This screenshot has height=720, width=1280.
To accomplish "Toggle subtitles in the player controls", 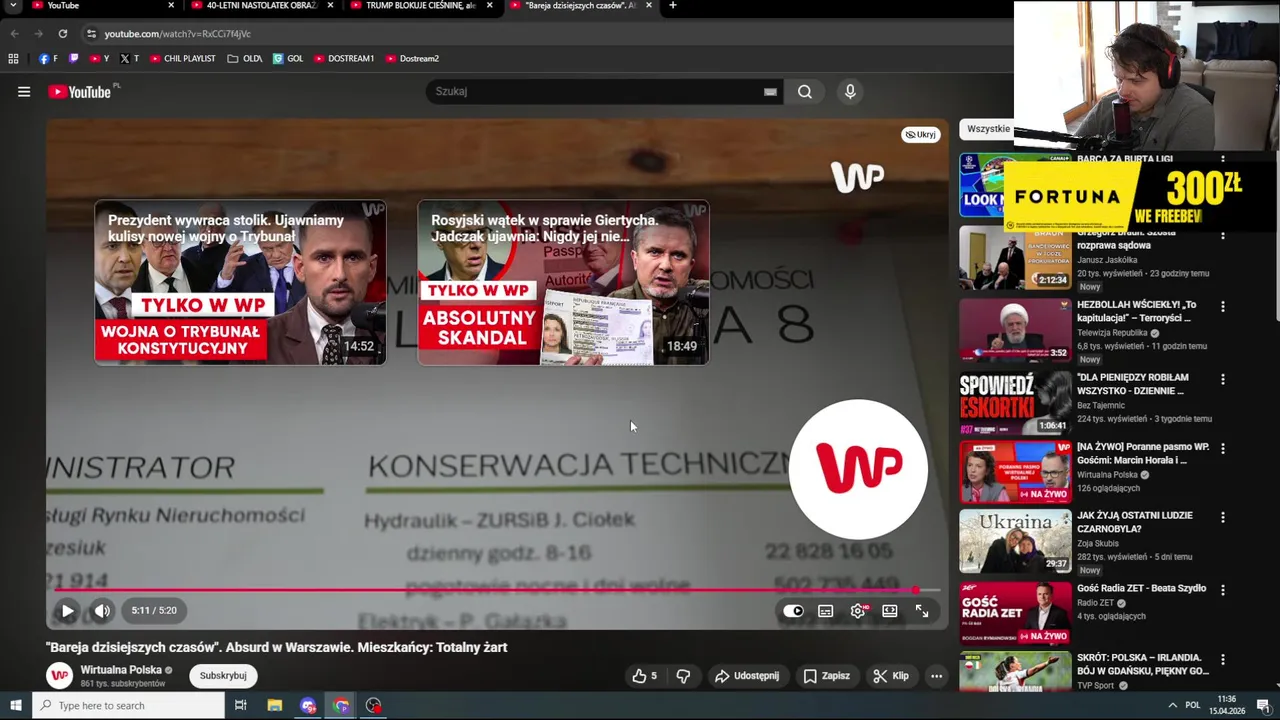I will [x=826, y=611].
